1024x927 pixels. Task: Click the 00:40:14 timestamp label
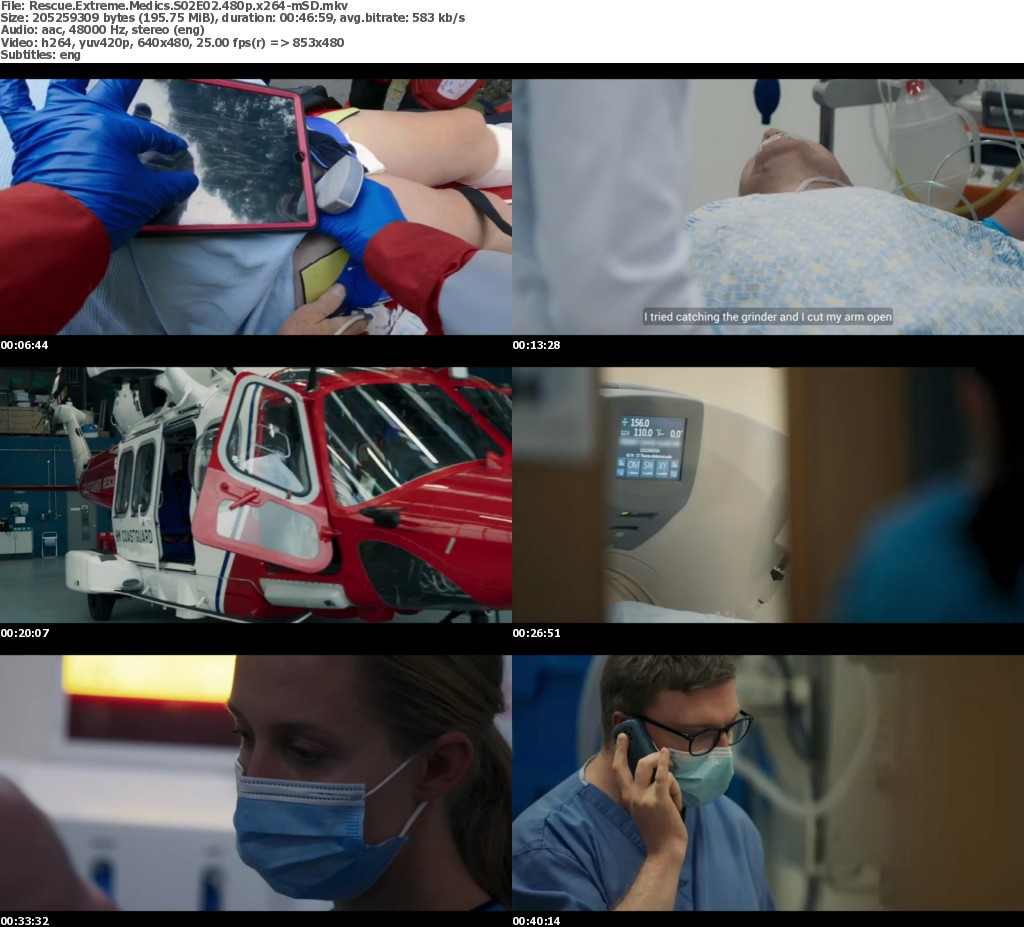click(537, 921)
